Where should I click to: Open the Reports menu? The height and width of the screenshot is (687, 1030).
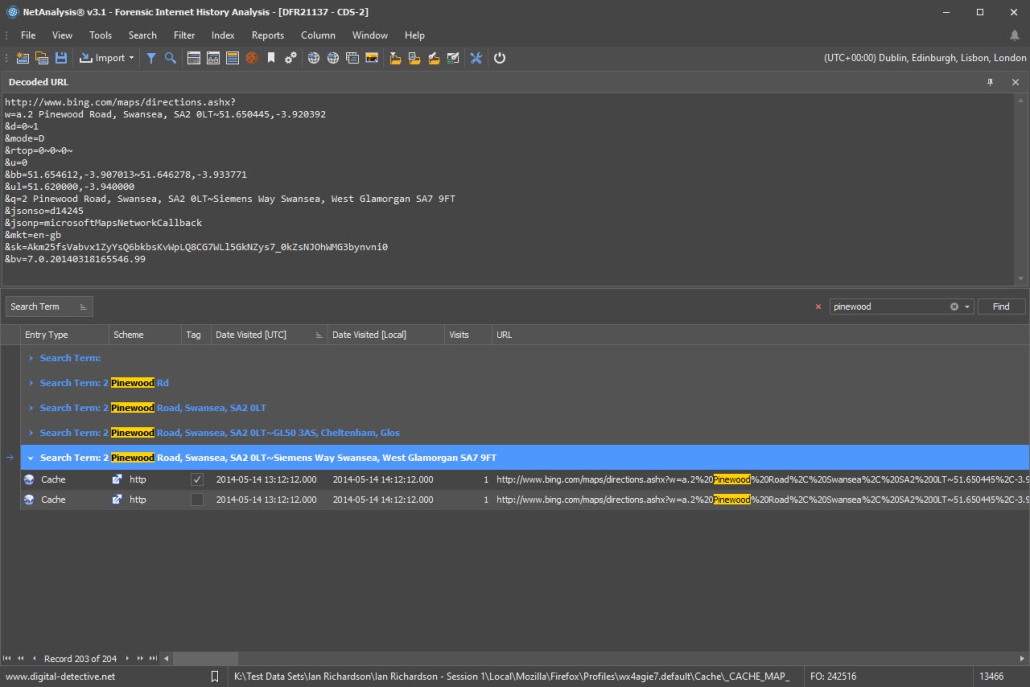(268, 35)
